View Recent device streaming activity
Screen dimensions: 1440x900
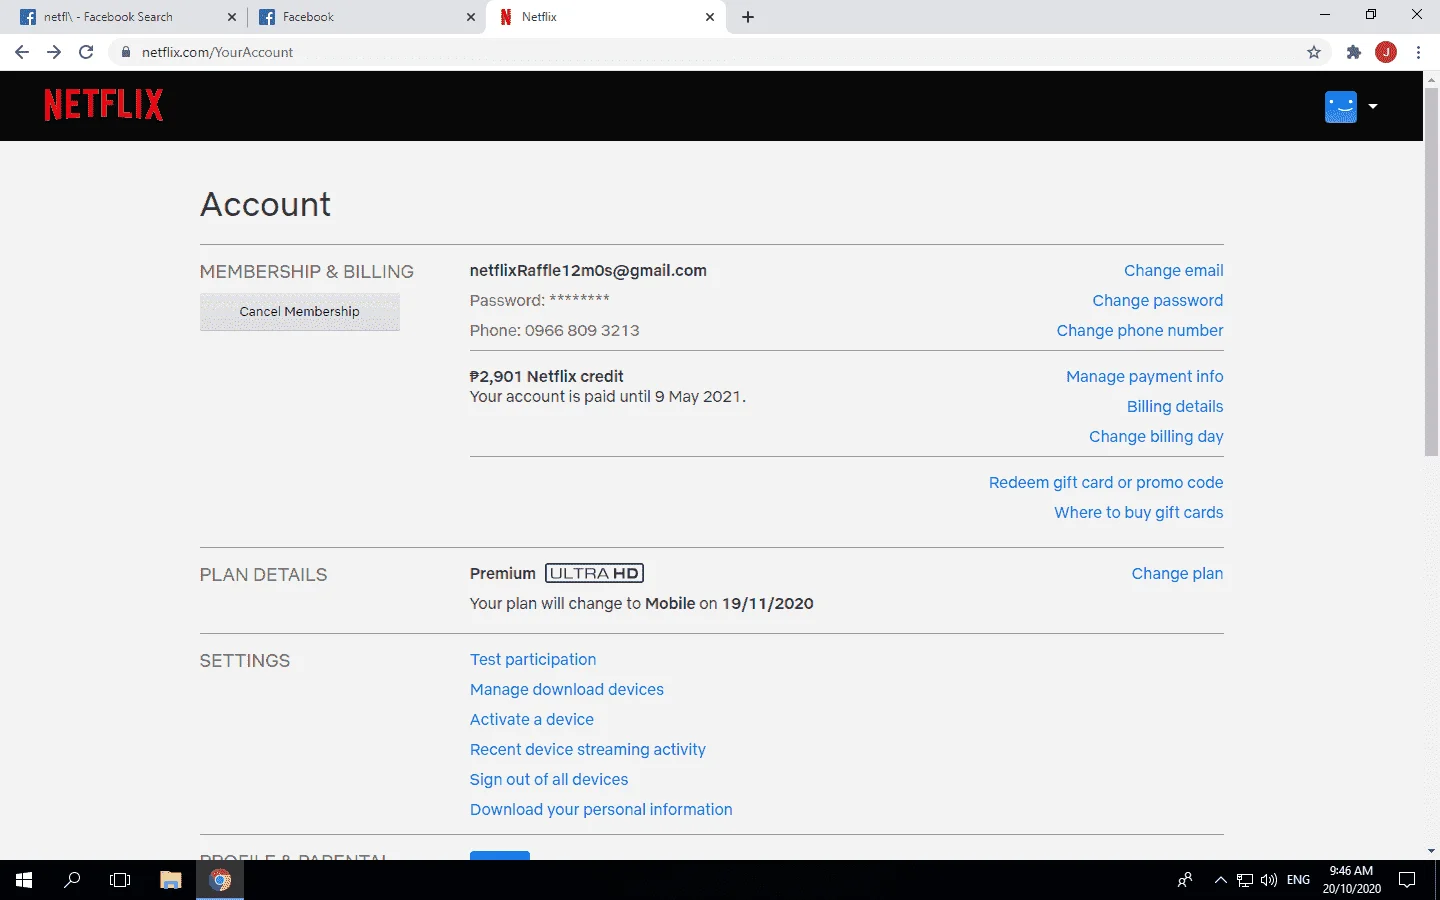(x=588, y=749)
